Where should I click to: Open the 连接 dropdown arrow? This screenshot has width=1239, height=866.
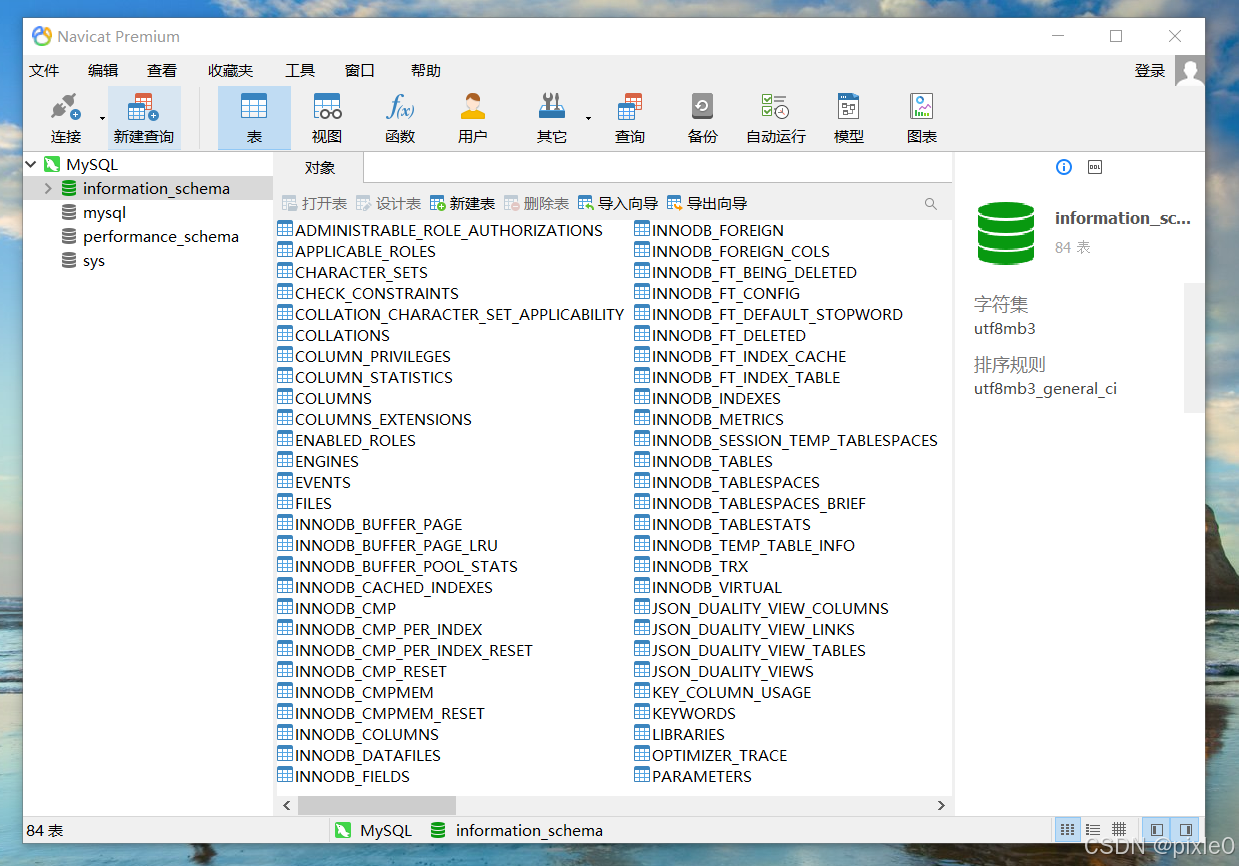pos(102,118)
